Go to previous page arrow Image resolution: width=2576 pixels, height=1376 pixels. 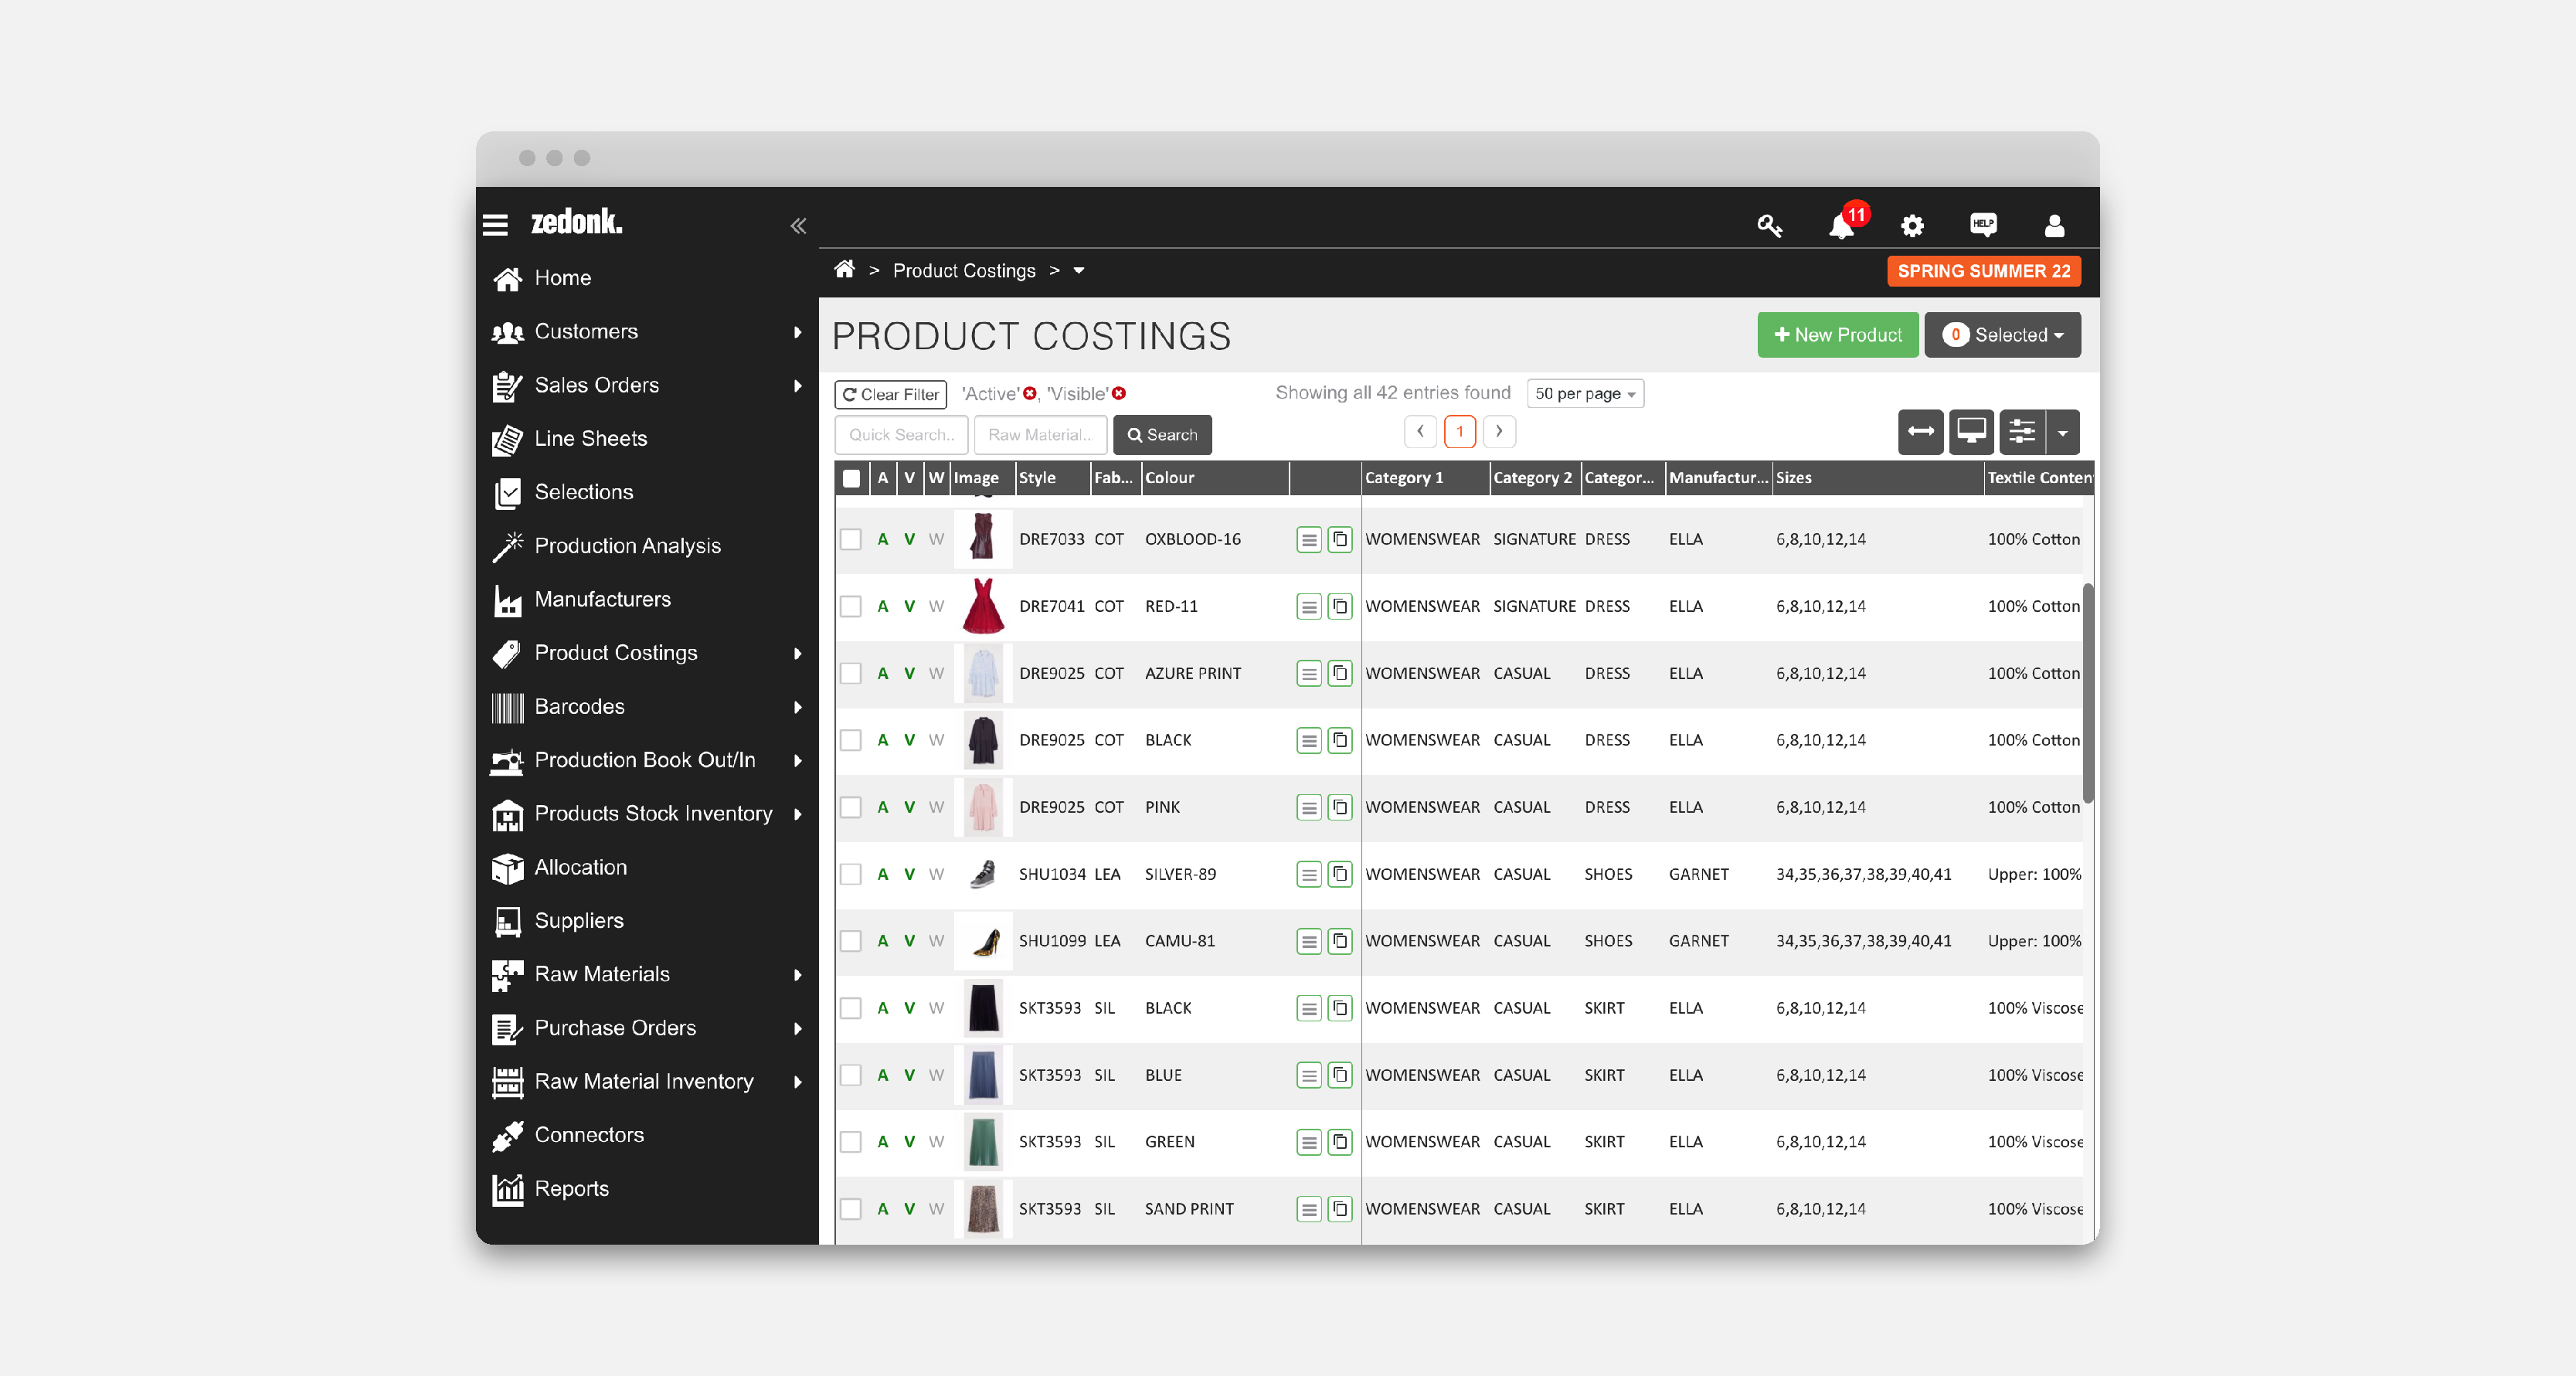[1420, 432]
